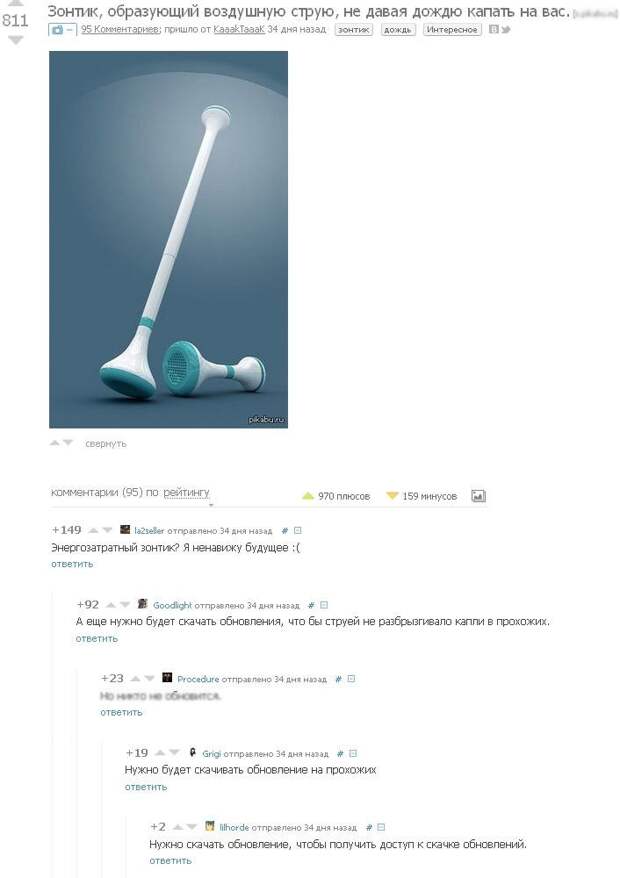This screenshot has height=878, width=620.
Task: Click the VK share icon beside tags
Action: click(x=493, y=30)
